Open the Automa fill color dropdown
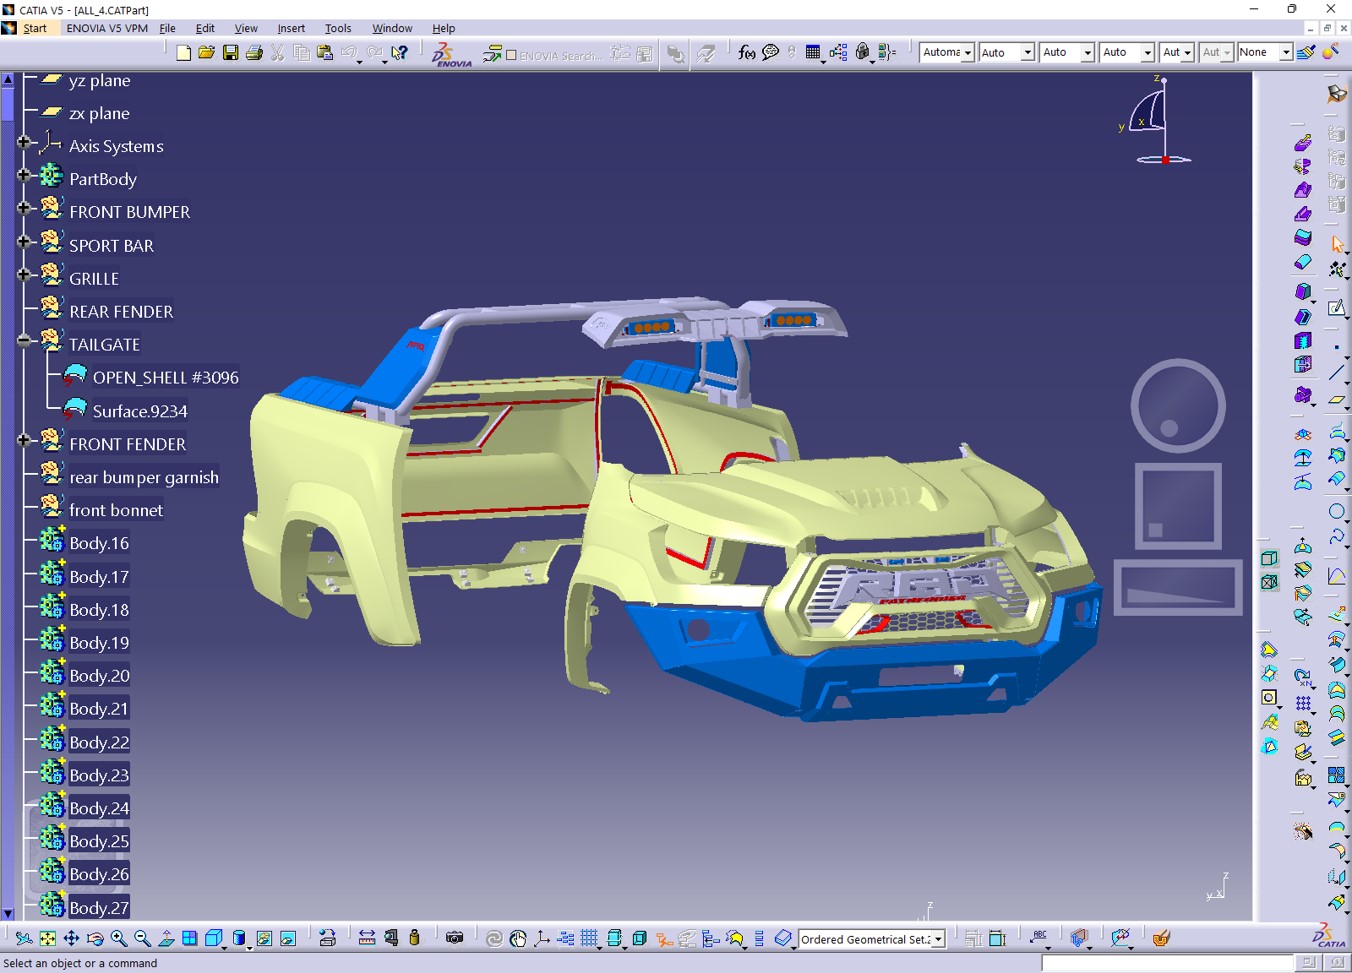 [x=967, y=53]
